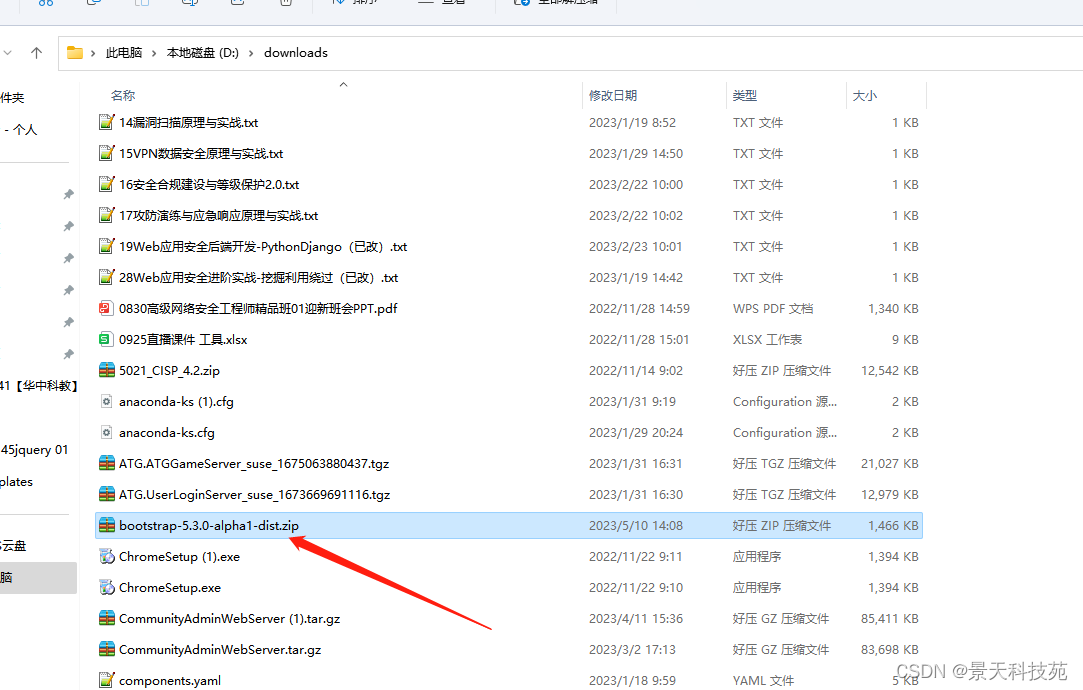The height and width of the screenshot is (690, 1083).
Task: Click the installer icon of ChromeSetup (1).exe
Action: click(x=106, y=557)
